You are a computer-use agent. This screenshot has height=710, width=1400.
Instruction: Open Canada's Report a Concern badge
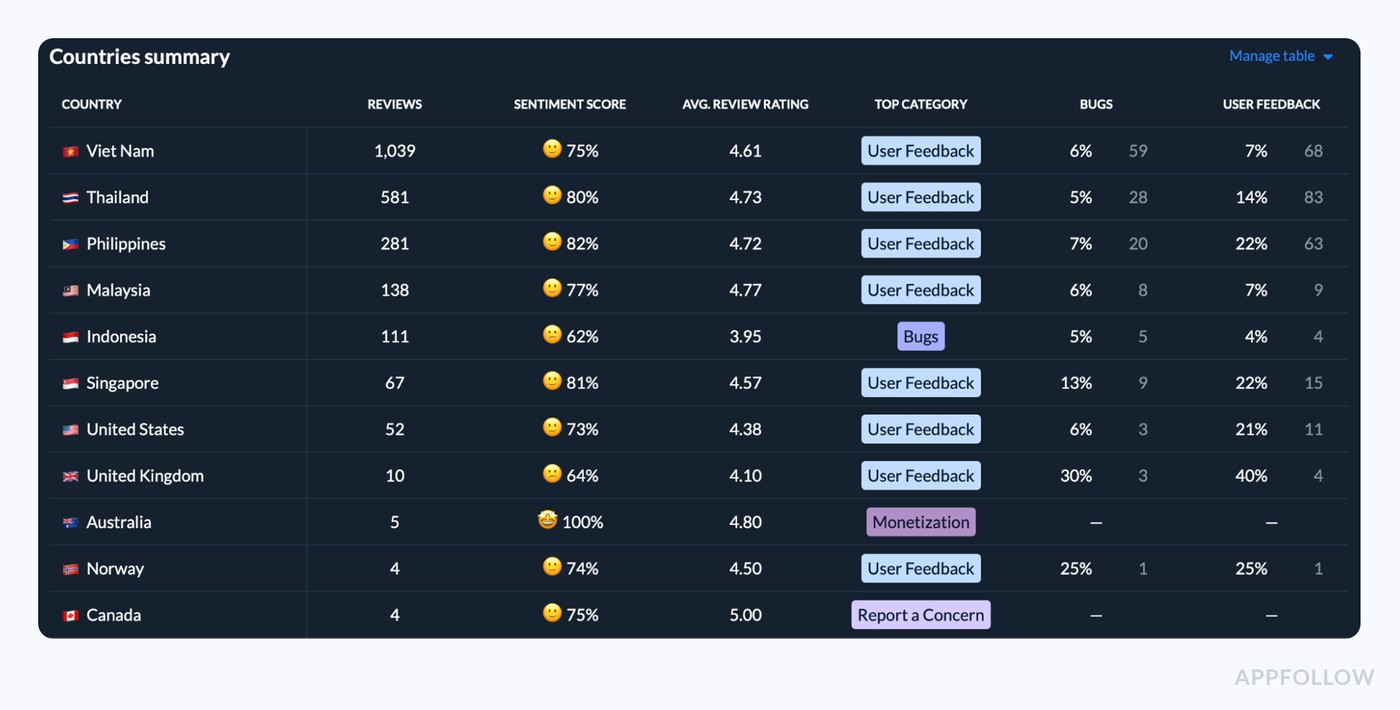click(x=920, y=614)
